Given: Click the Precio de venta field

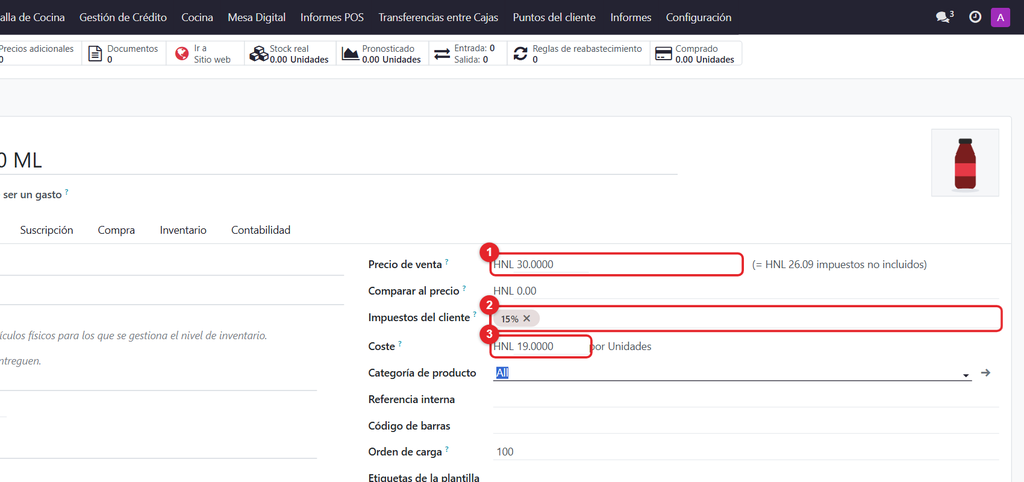Looking at the screenshot, I should coord(616,265).
